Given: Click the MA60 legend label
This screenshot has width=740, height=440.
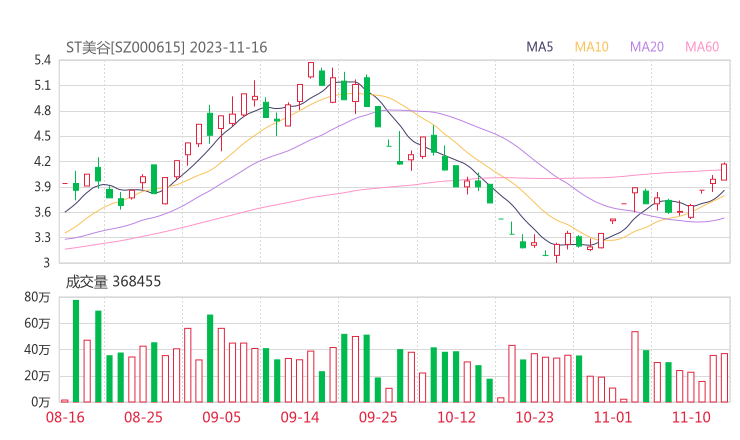Looking at the screenshot, I should coord(702,47).
